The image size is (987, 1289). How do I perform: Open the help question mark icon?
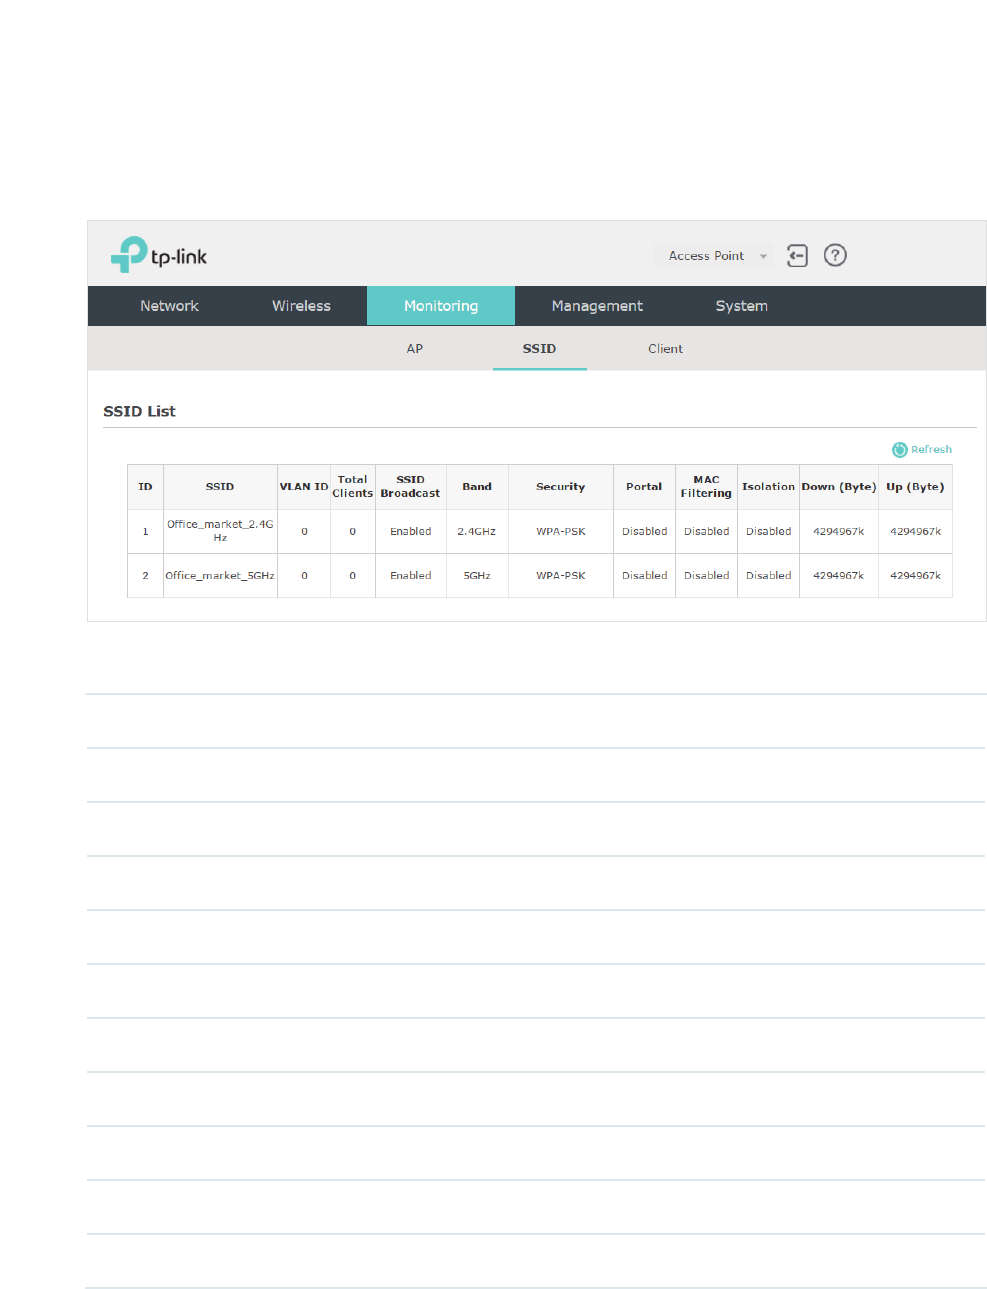(x=835, y=255)
